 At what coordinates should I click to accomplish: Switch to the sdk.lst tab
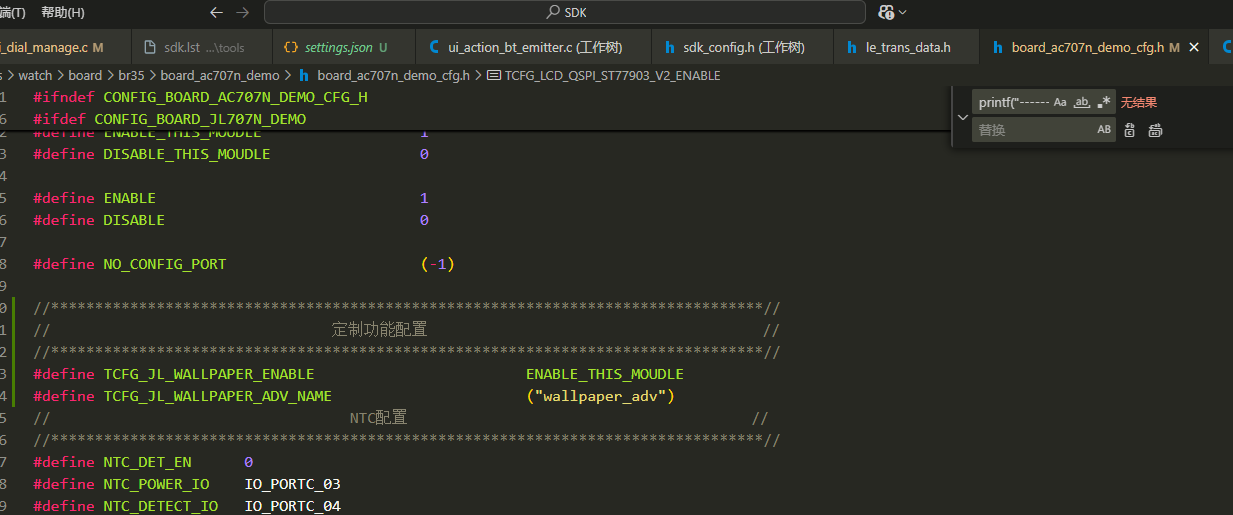tap(204, 47)
